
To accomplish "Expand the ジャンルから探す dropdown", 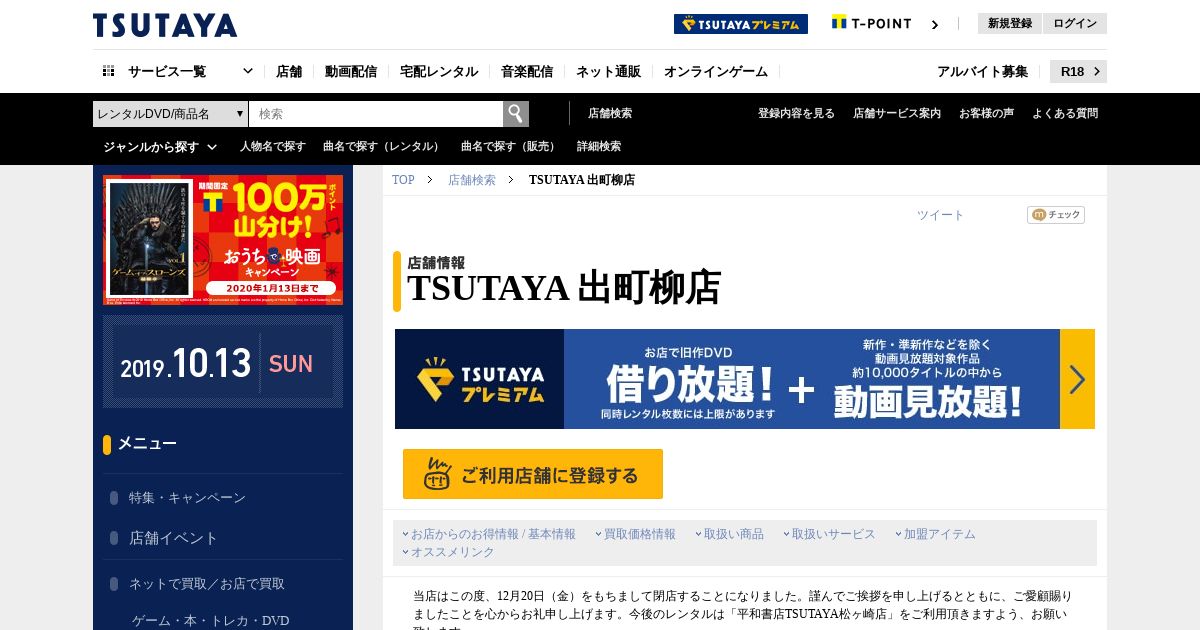I will [160, 147].
